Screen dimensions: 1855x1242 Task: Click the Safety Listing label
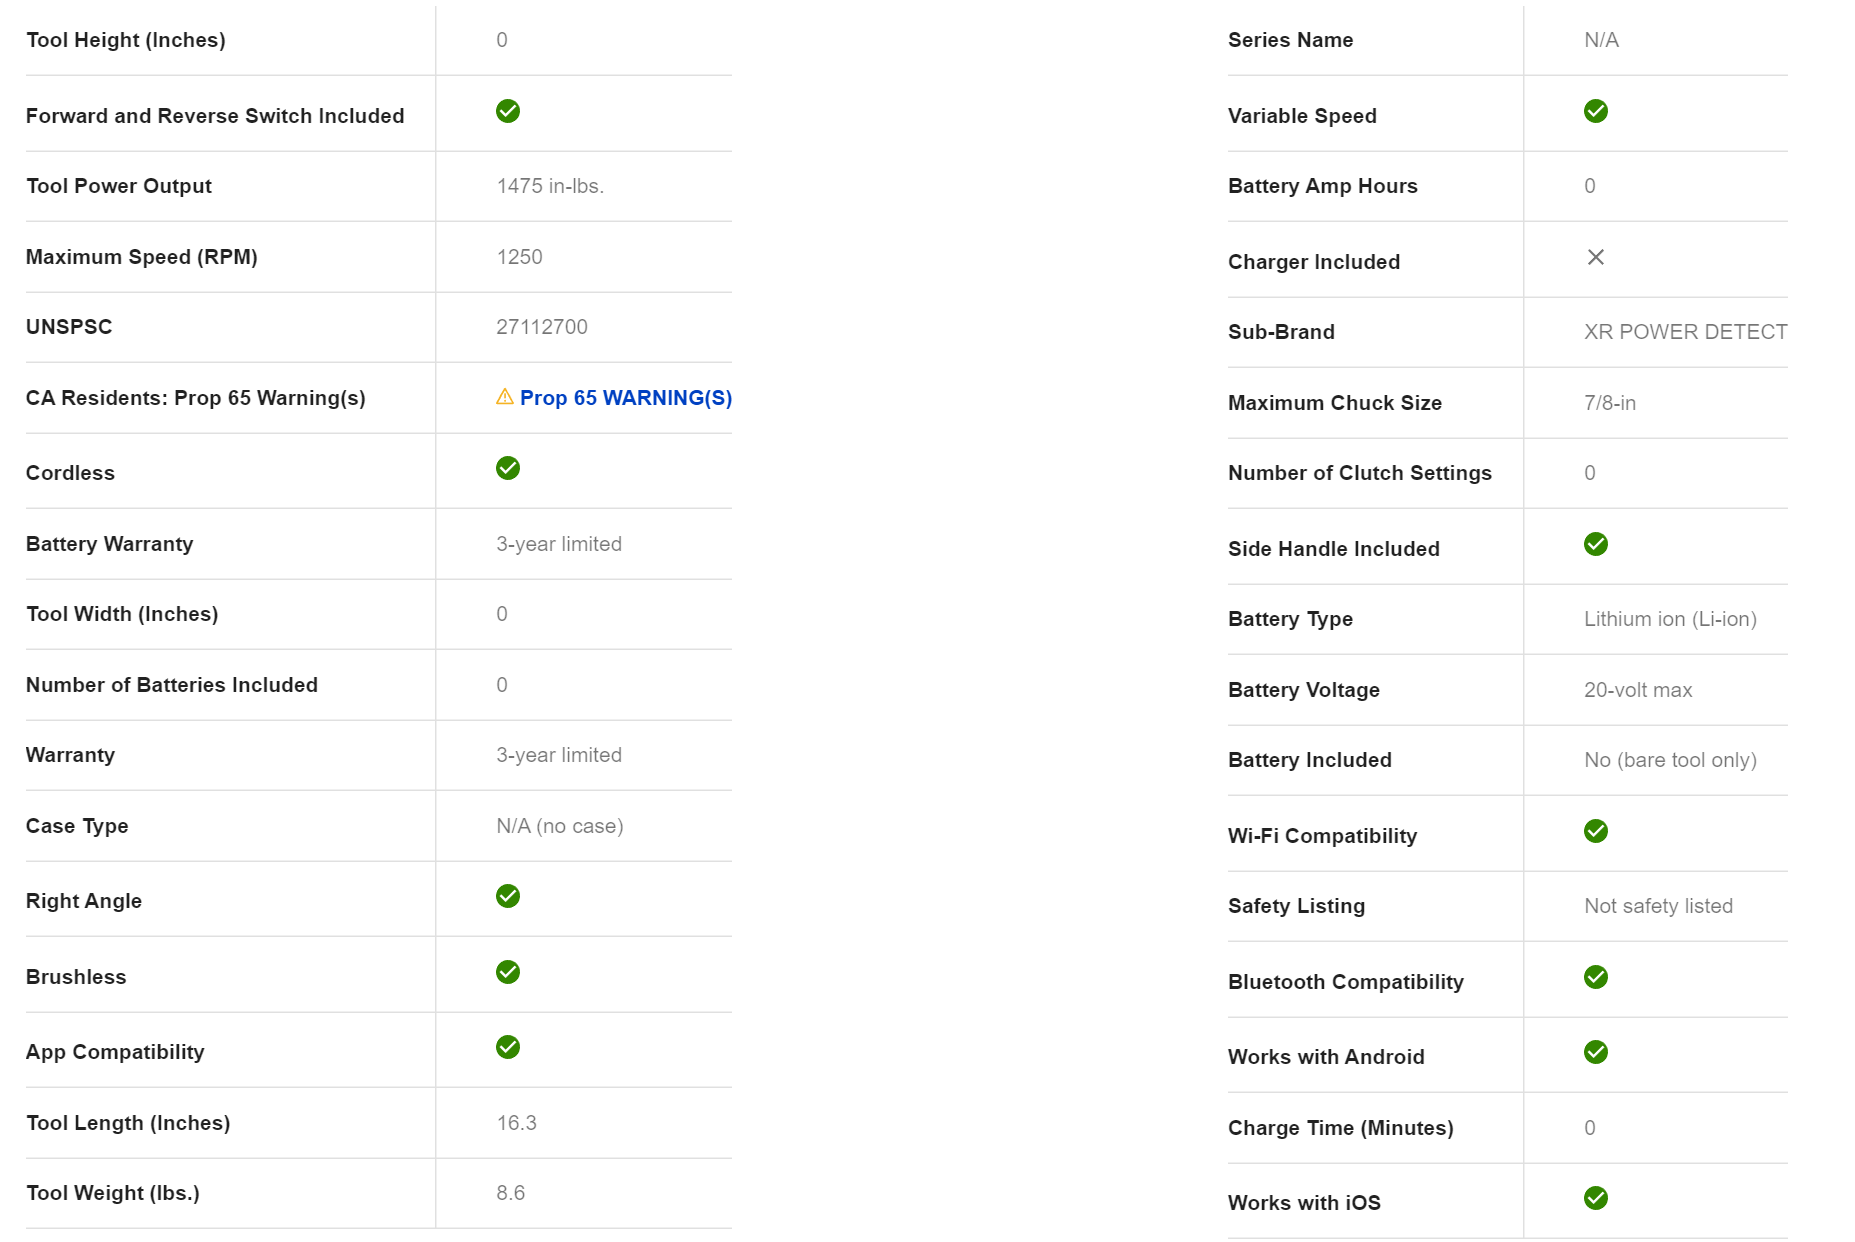[1296, 906]
